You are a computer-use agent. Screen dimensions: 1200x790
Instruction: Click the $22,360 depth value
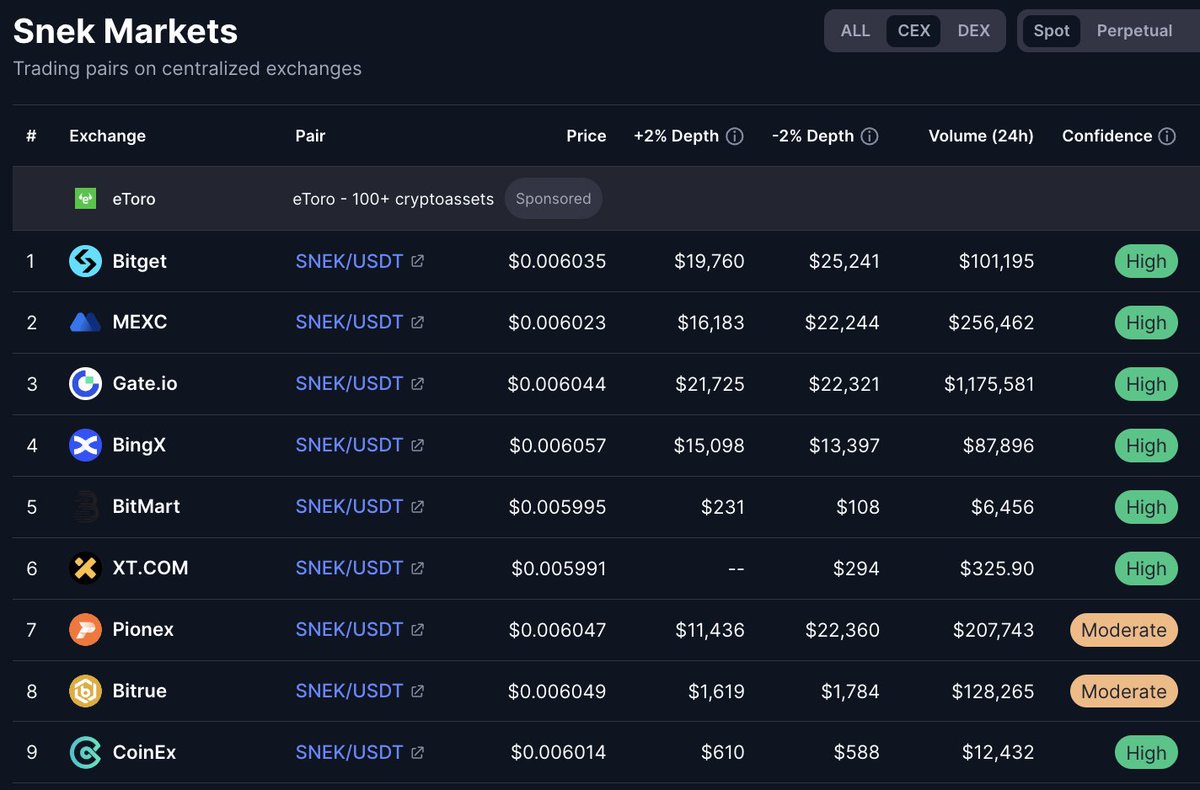pyautogui.click(x=842, y=630)
